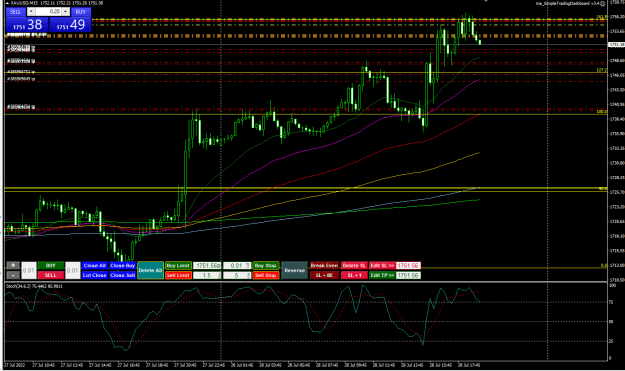625x371 pixels.
Task: Click the teal Delete All button
Action: point(150,271)
